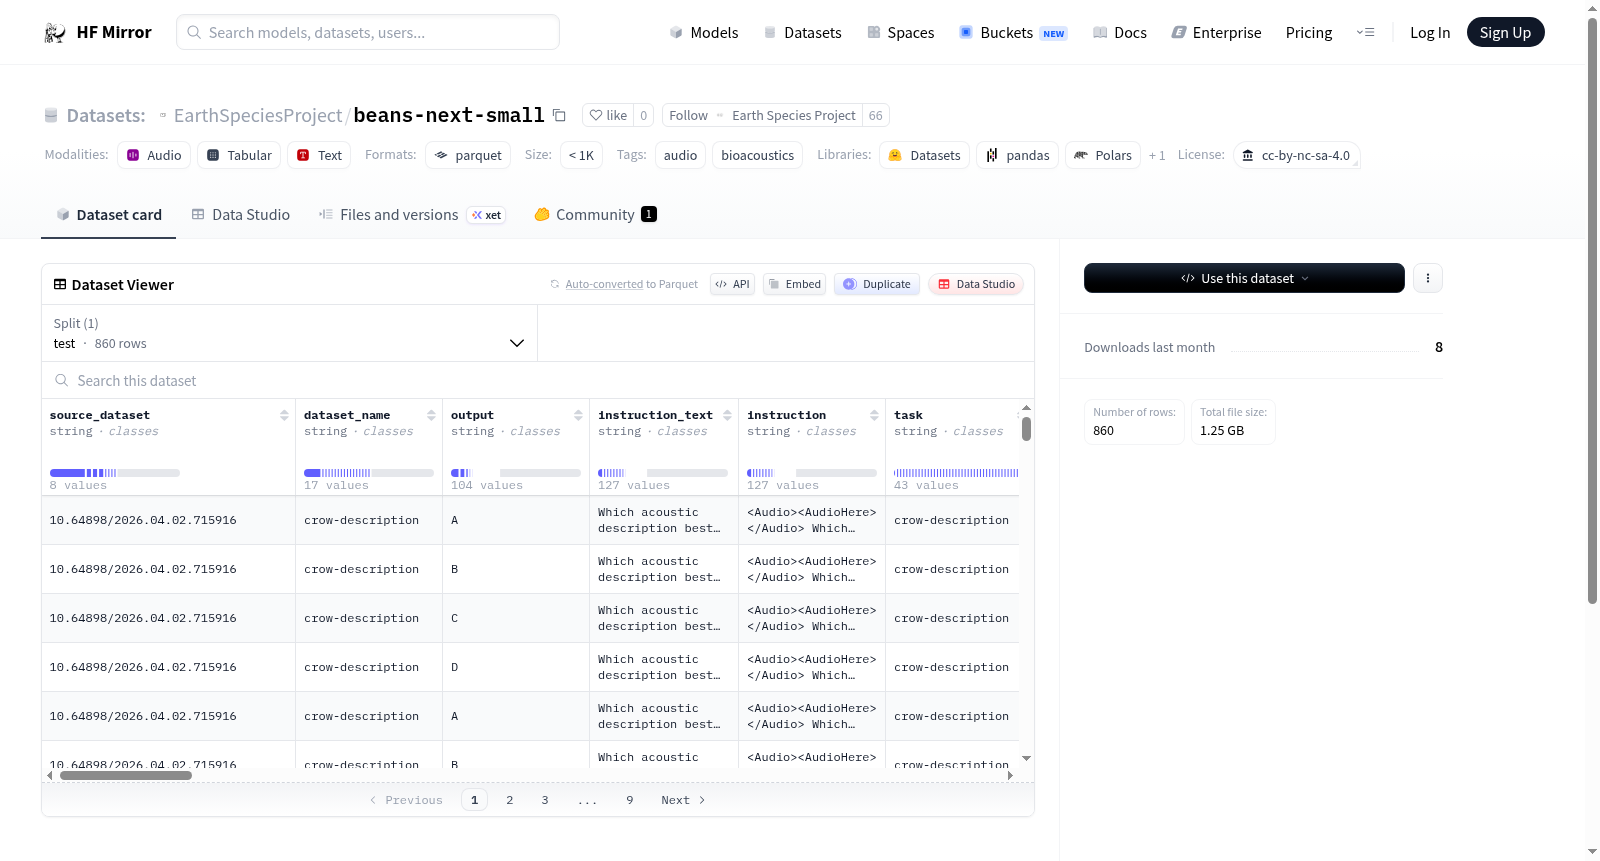Click the Datasets library tag

(x=924, y=155)
